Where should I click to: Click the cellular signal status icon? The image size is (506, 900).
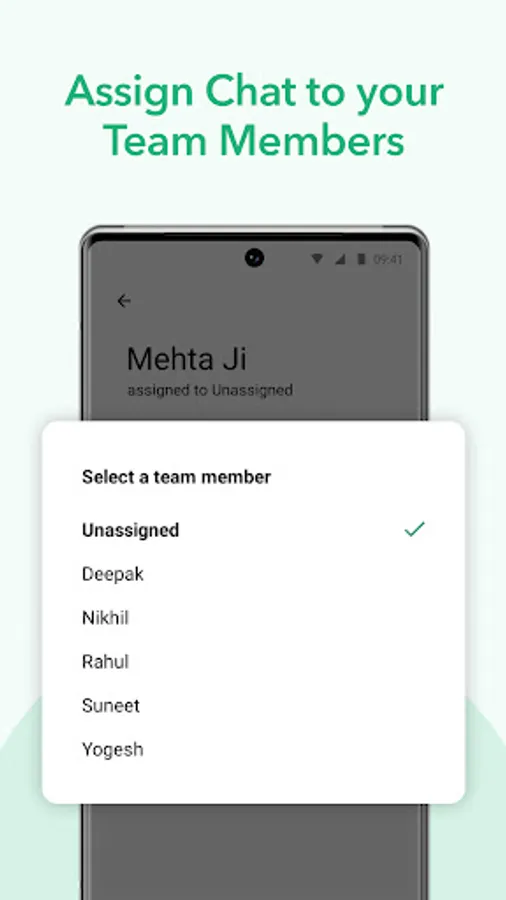[x=340, y=259]
